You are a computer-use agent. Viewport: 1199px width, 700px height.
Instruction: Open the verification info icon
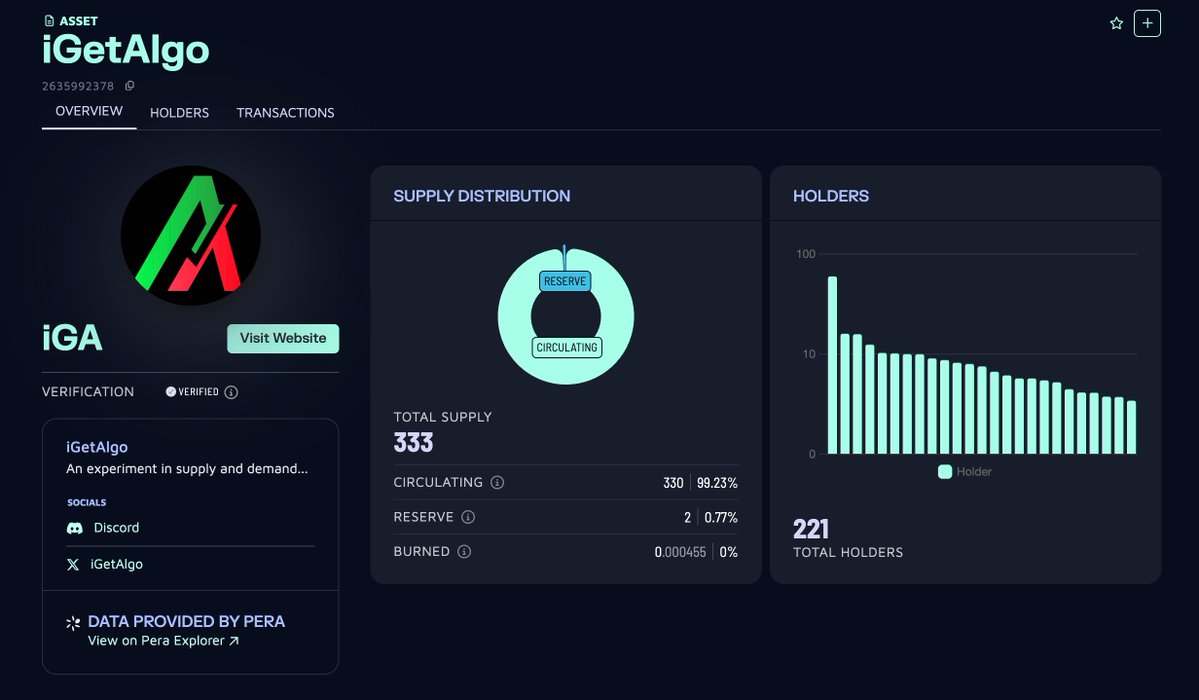[231, 392]
